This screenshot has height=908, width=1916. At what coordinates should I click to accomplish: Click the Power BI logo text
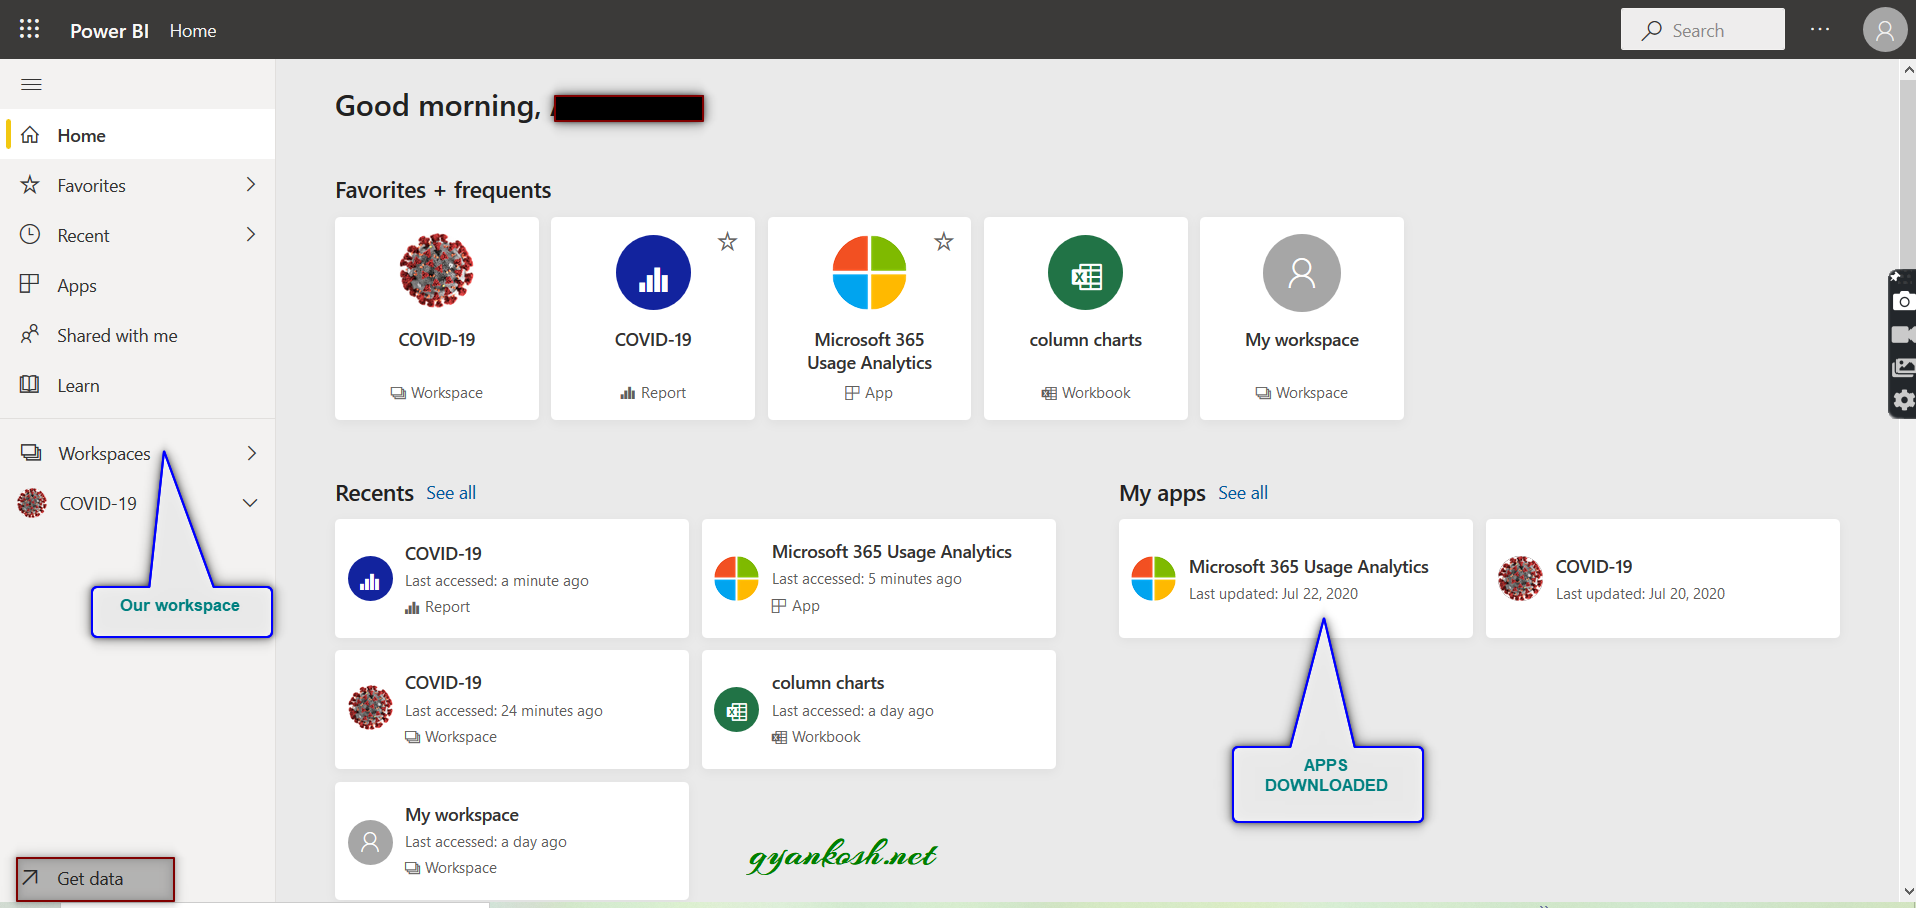pyautogui.click(x=109, y=31)
